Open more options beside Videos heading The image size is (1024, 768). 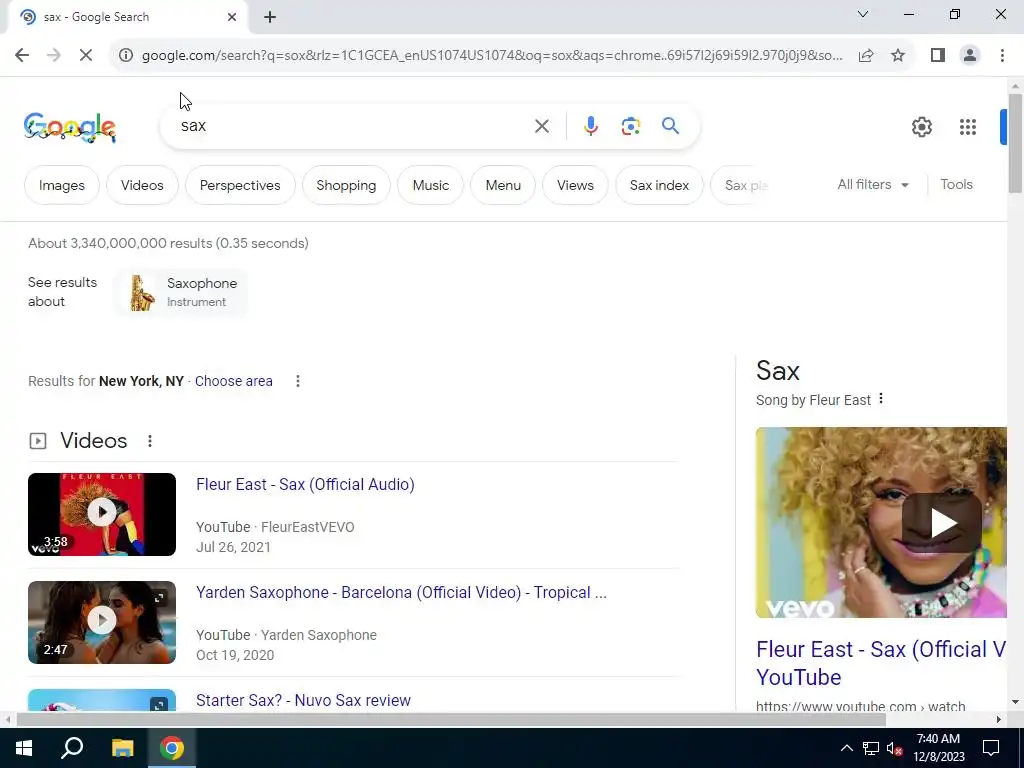pyautogui.click(x=150, y=441)
